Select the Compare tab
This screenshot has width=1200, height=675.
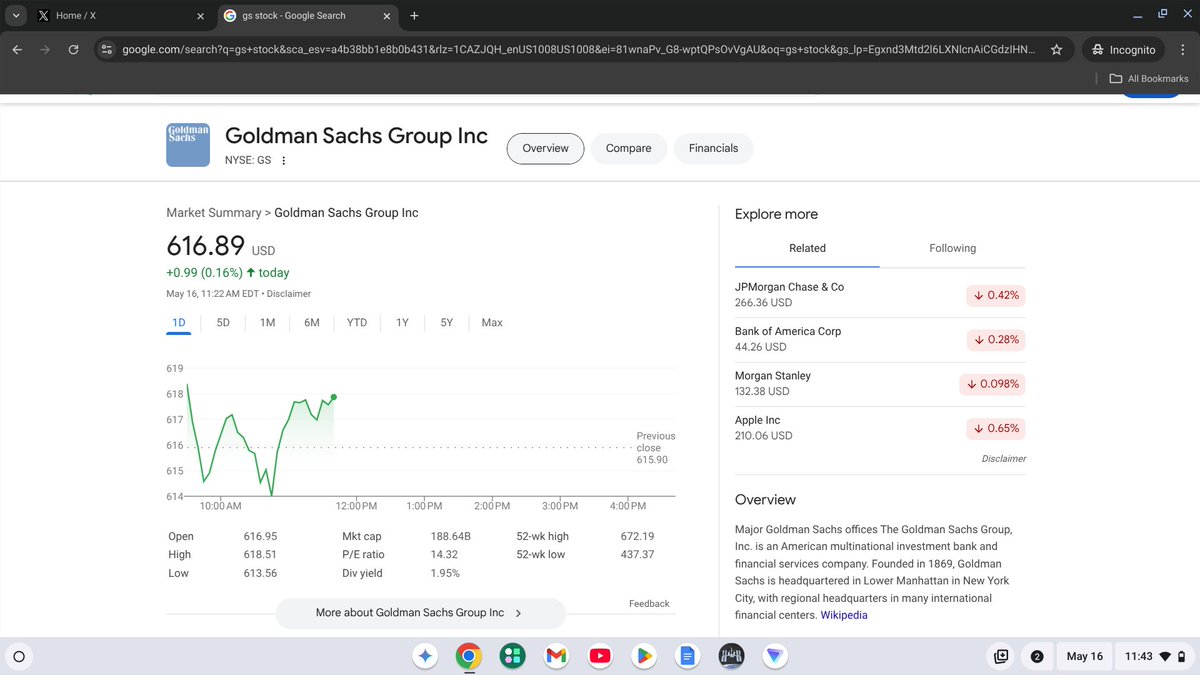pos(628,148)
